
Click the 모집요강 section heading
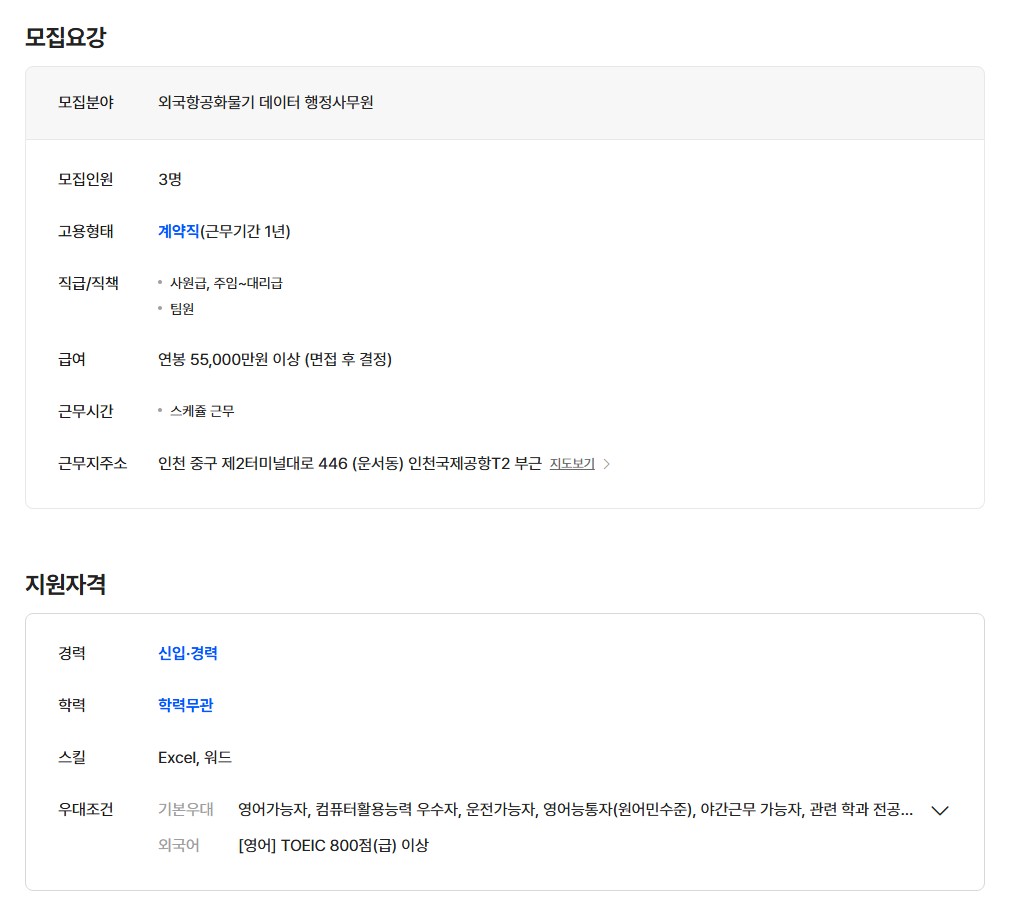coord(66,38)
